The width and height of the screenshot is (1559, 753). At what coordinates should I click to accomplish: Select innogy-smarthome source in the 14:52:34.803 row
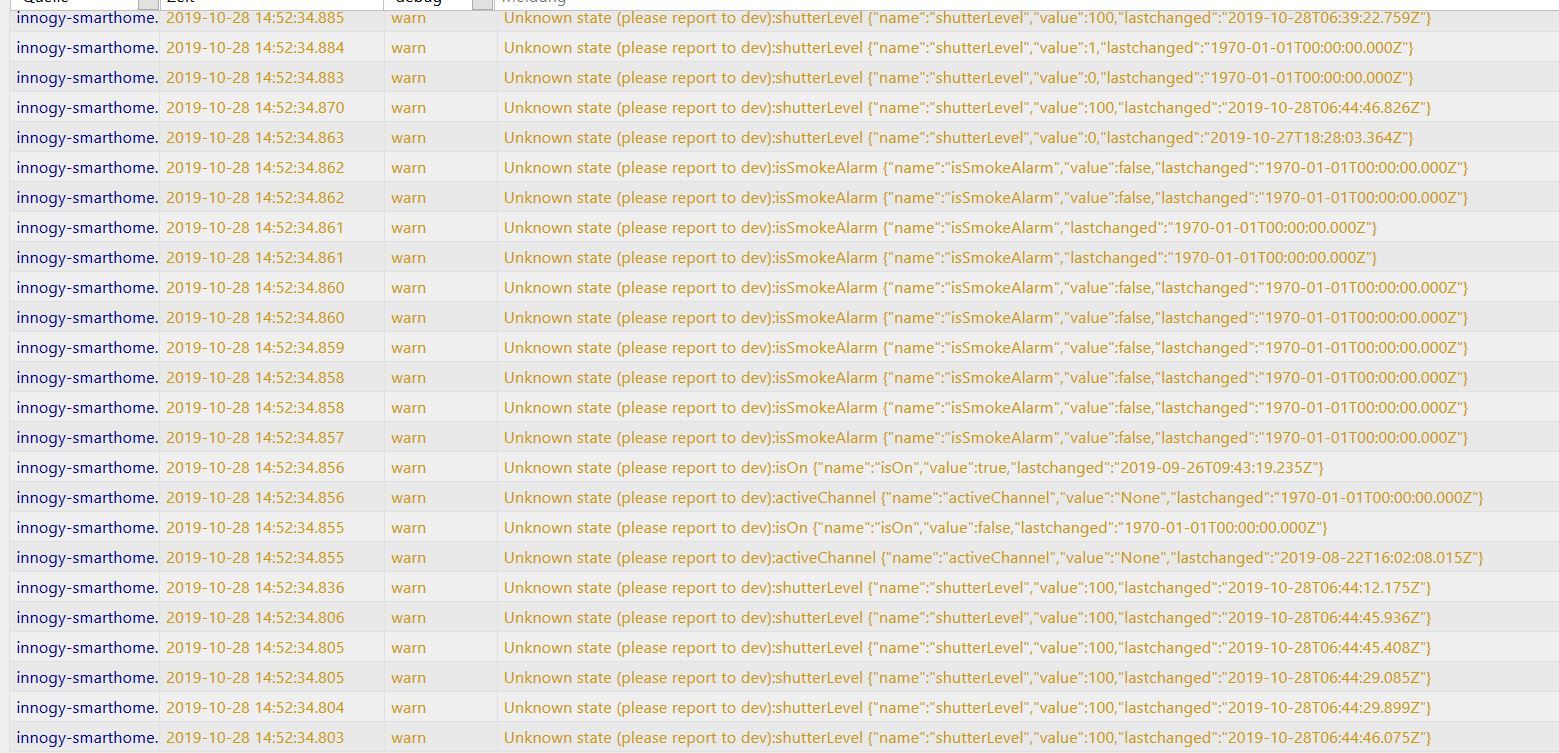tap(87, 738)
